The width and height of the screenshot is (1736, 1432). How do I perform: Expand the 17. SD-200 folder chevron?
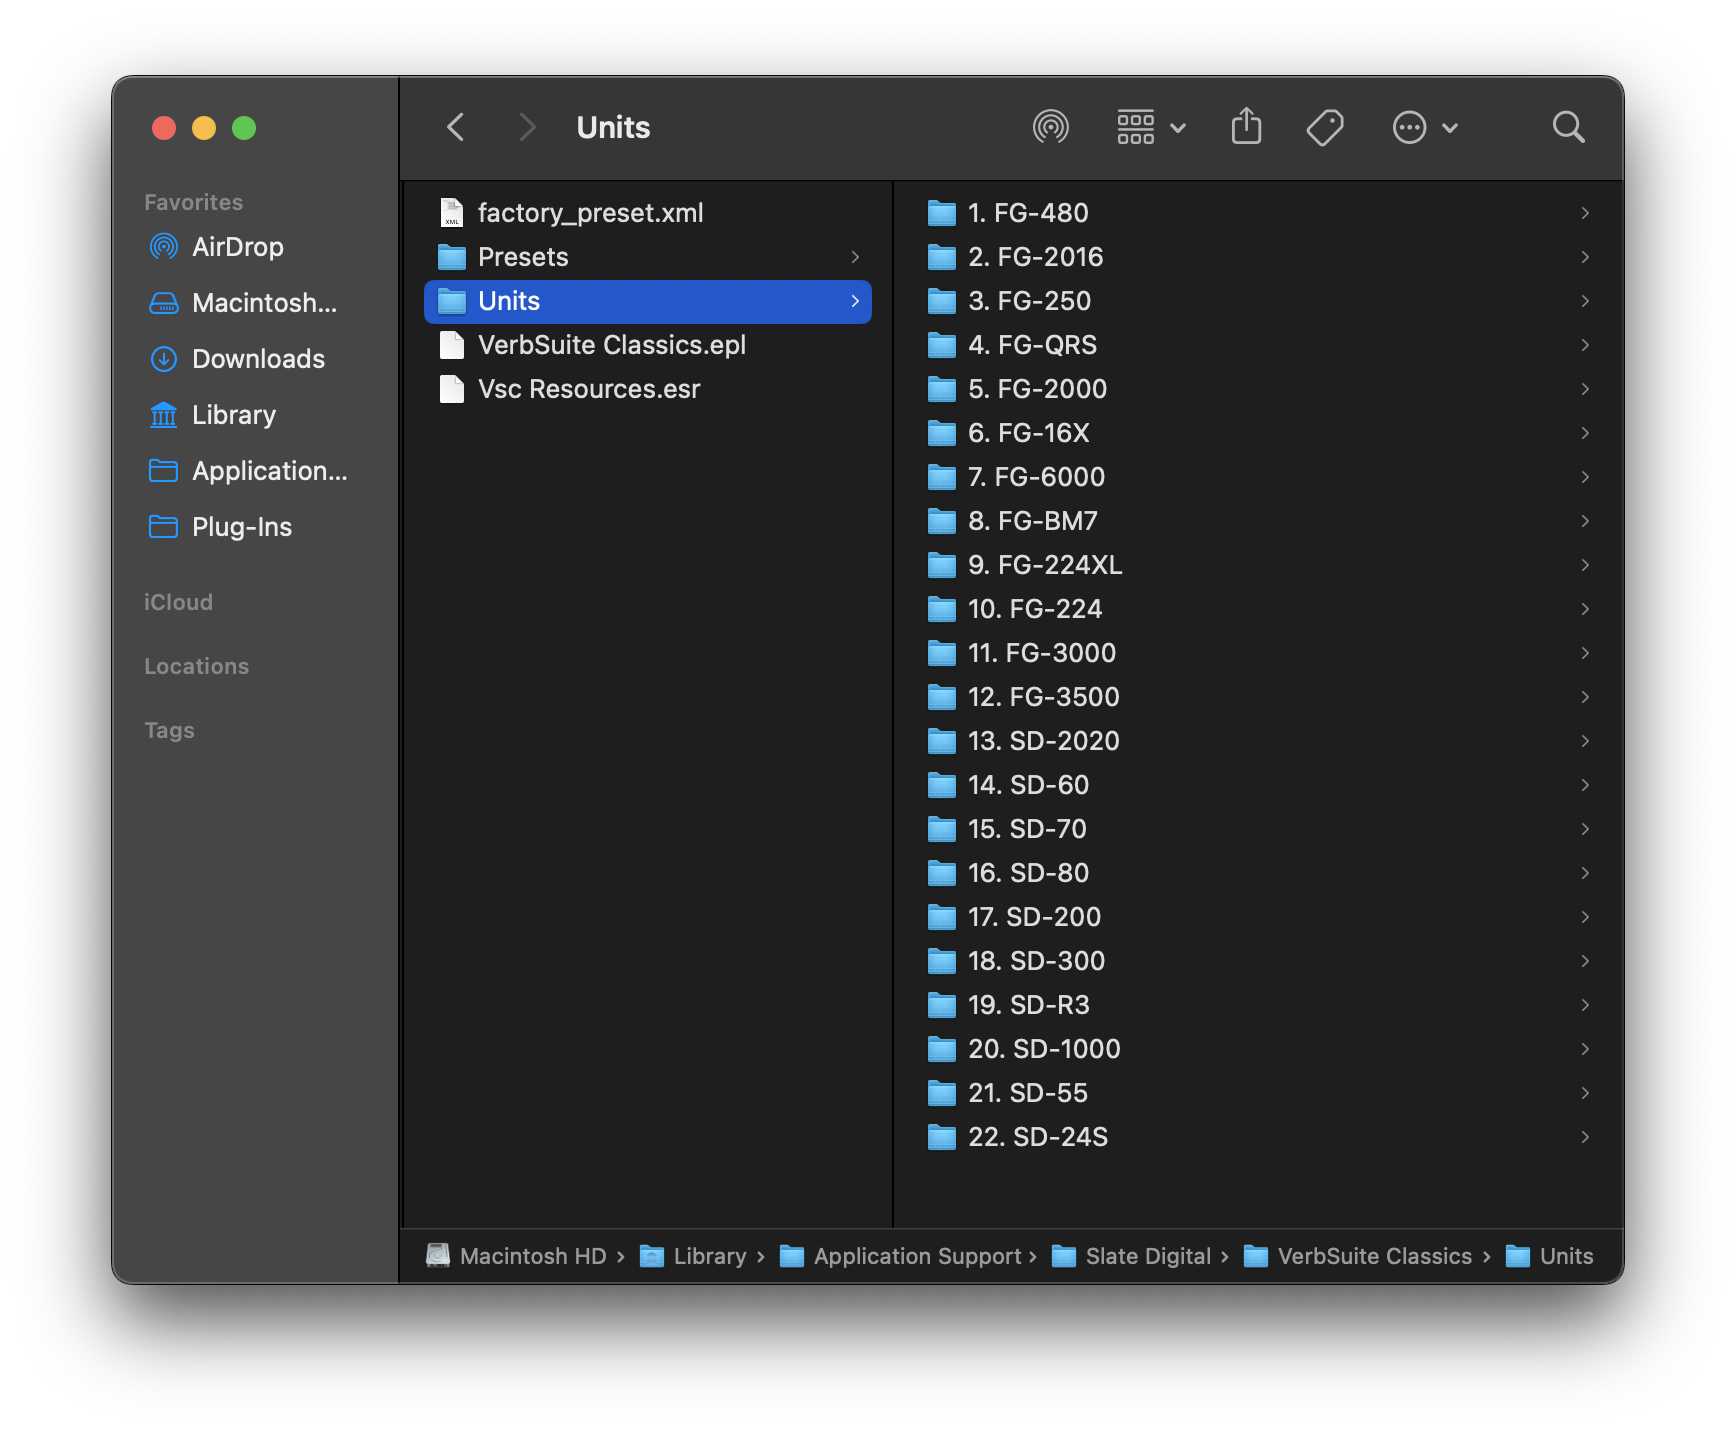pyautogui.click(x=1585, y=917)
